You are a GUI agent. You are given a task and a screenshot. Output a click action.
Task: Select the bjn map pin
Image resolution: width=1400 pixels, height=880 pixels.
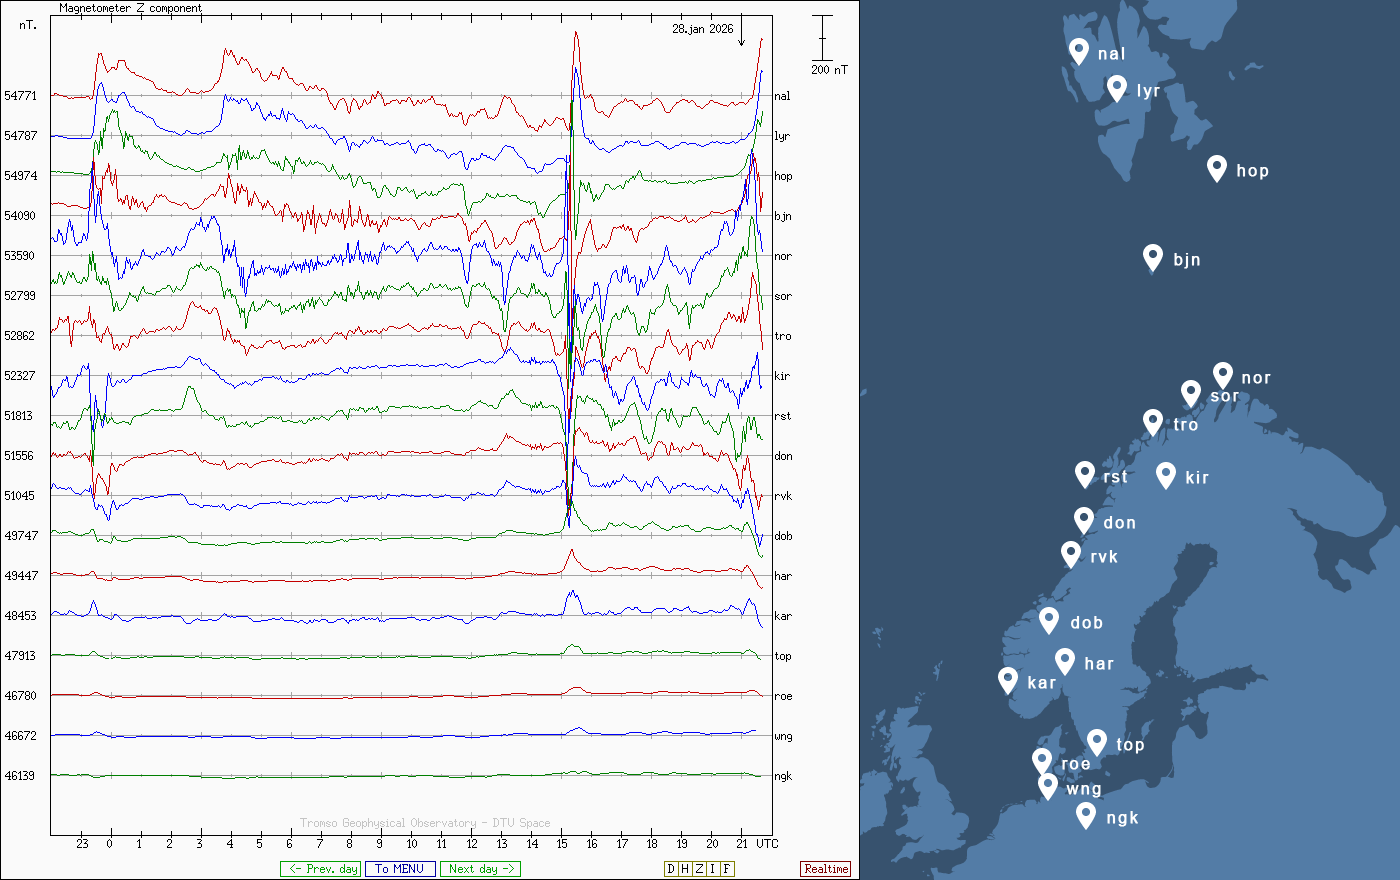pos(1153,257)
